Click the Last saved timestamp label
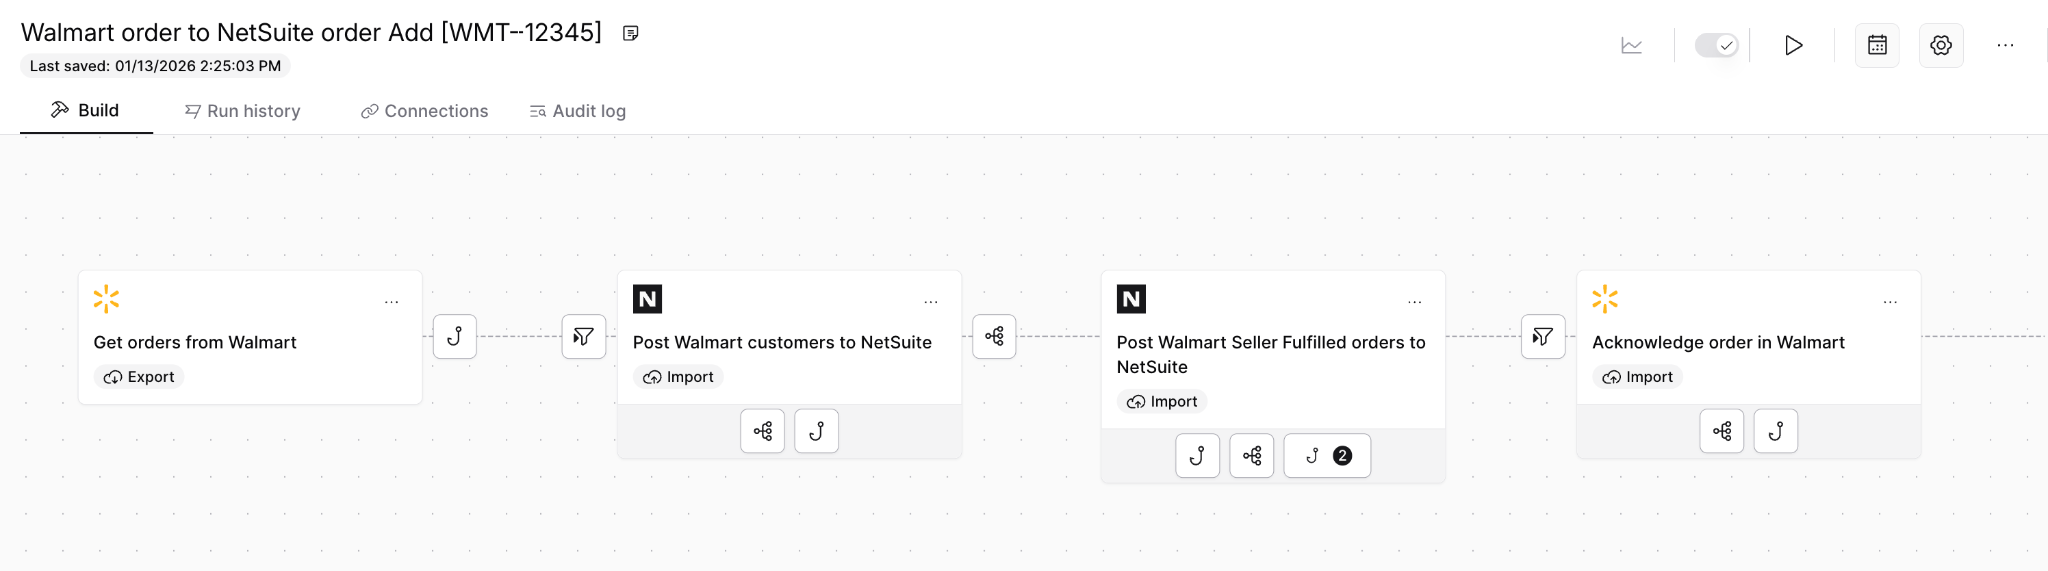Image resolution: width=2048 pixels, height=571 pixels. pos(155,66)
